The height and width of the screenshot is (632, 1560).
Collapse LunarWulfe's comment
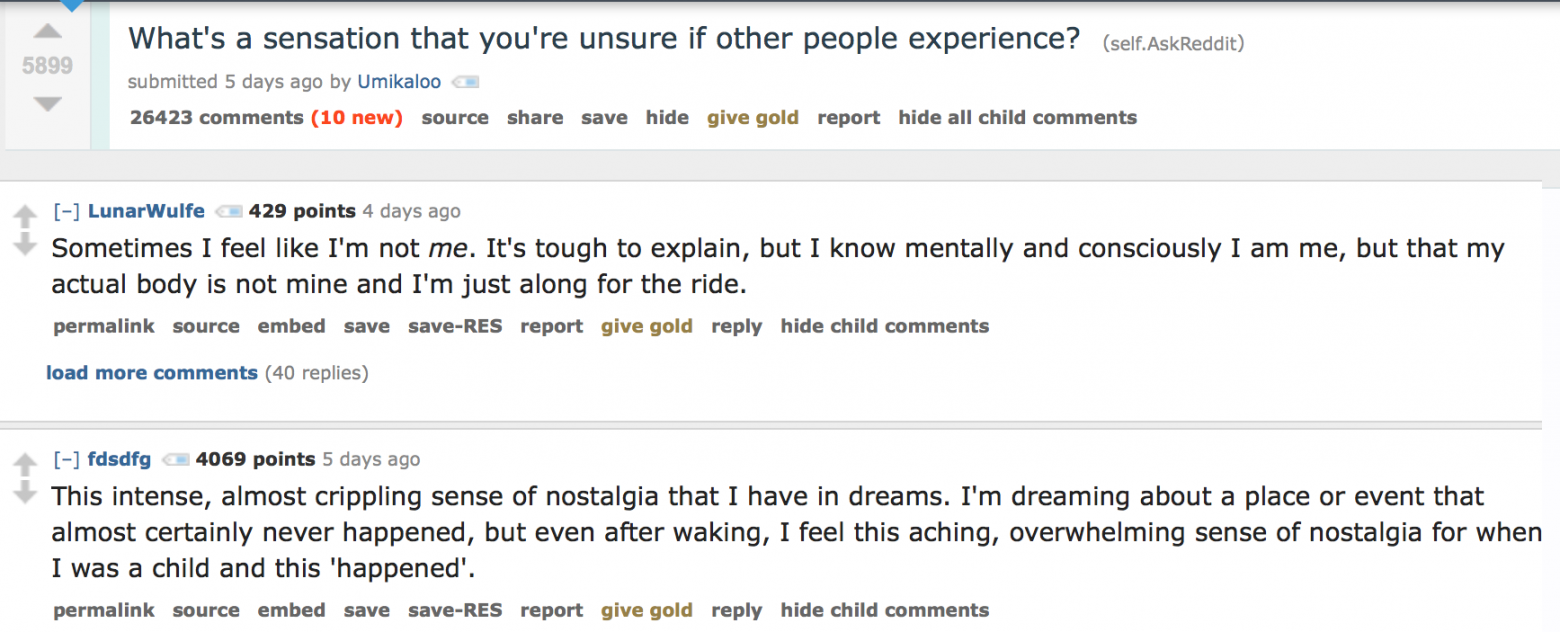[x=67, y=210]
